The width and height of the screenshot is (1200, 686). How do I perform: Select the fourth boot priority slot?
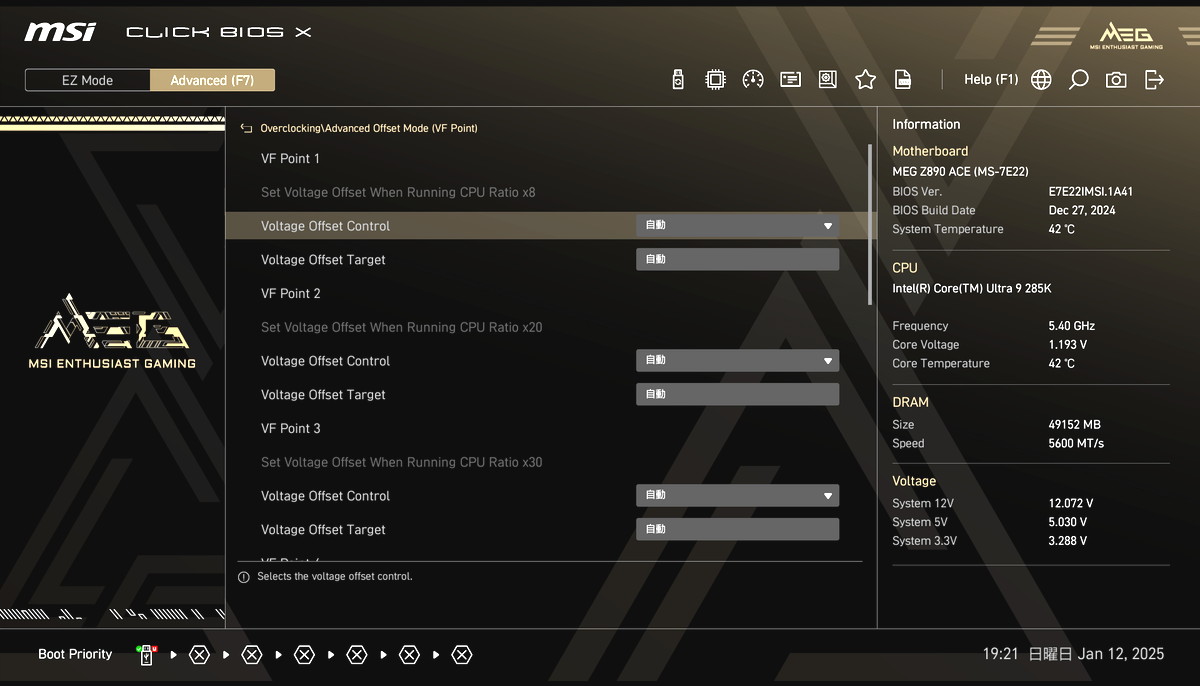(304, 655)
